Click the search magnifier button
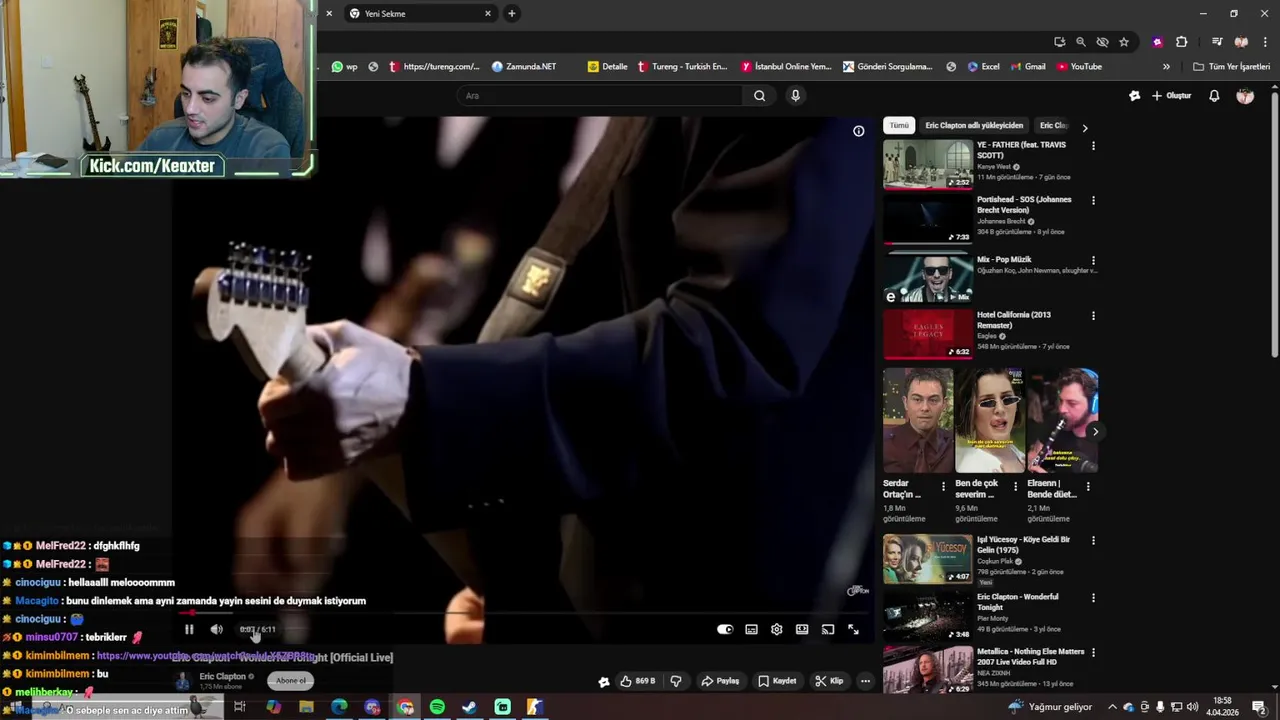Image resolution: width=1280 pixels, height=720 pixels. (x=759, y=95)
